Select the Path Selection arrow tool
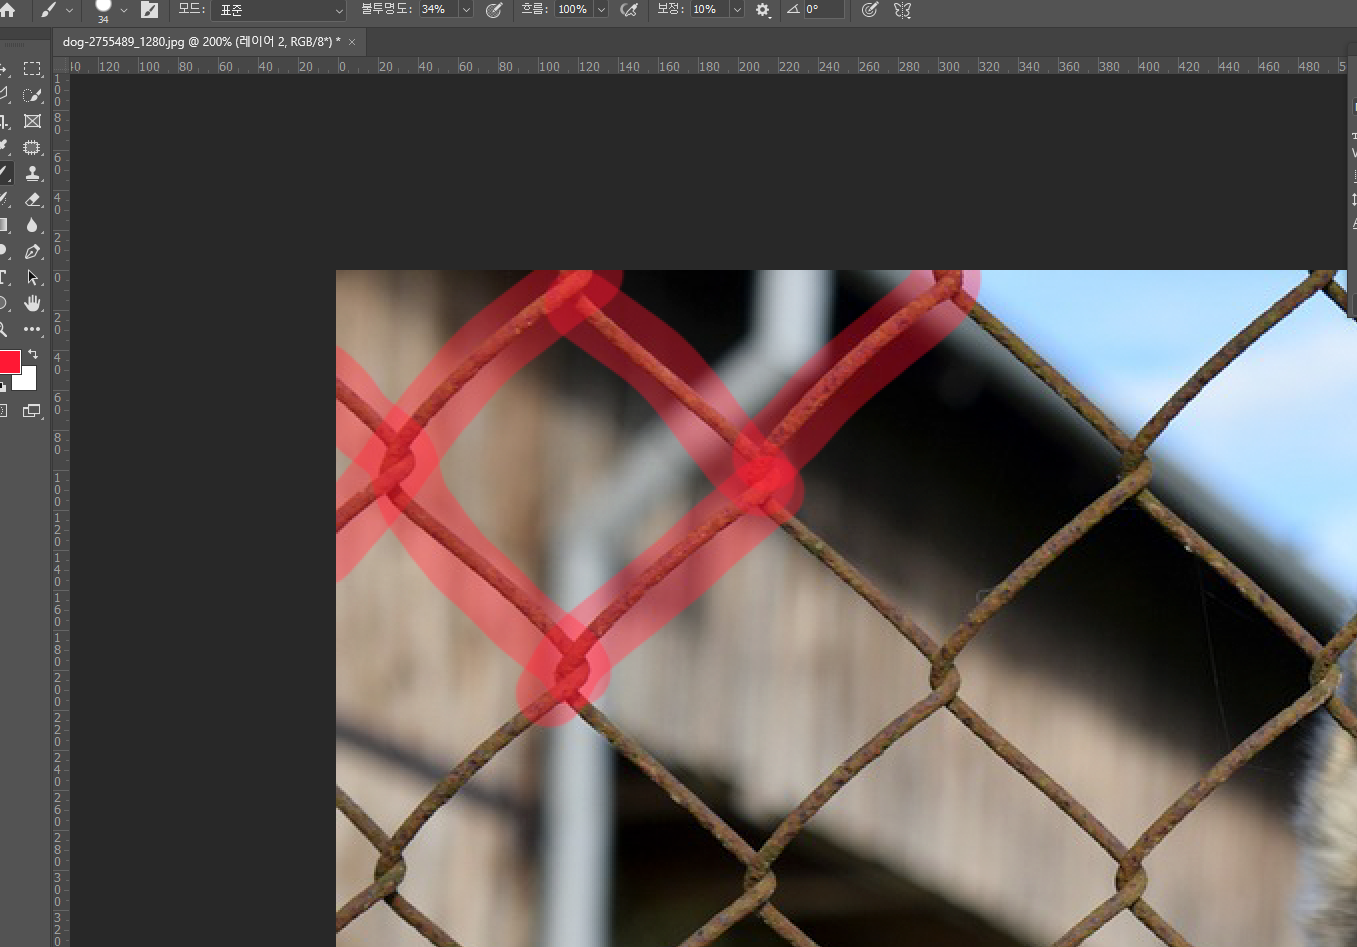The image size is (1357, 947). point(33,277)
